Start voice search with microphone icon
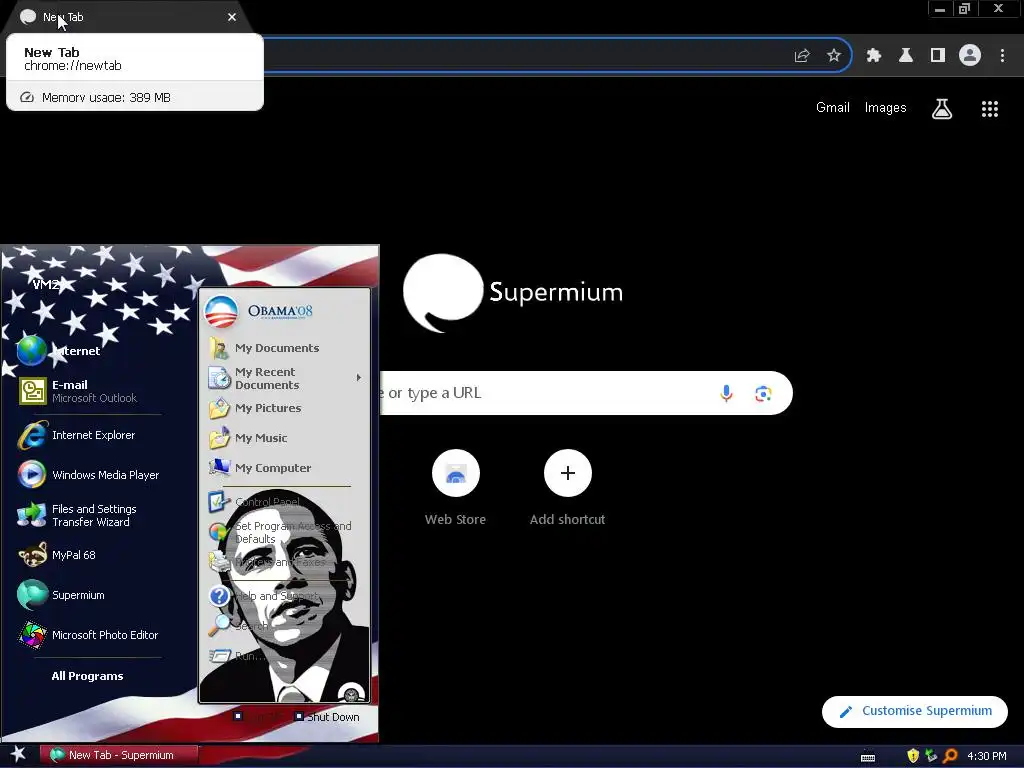The width and height of the screenshot is (1024, 768). [x=726, y=393]
